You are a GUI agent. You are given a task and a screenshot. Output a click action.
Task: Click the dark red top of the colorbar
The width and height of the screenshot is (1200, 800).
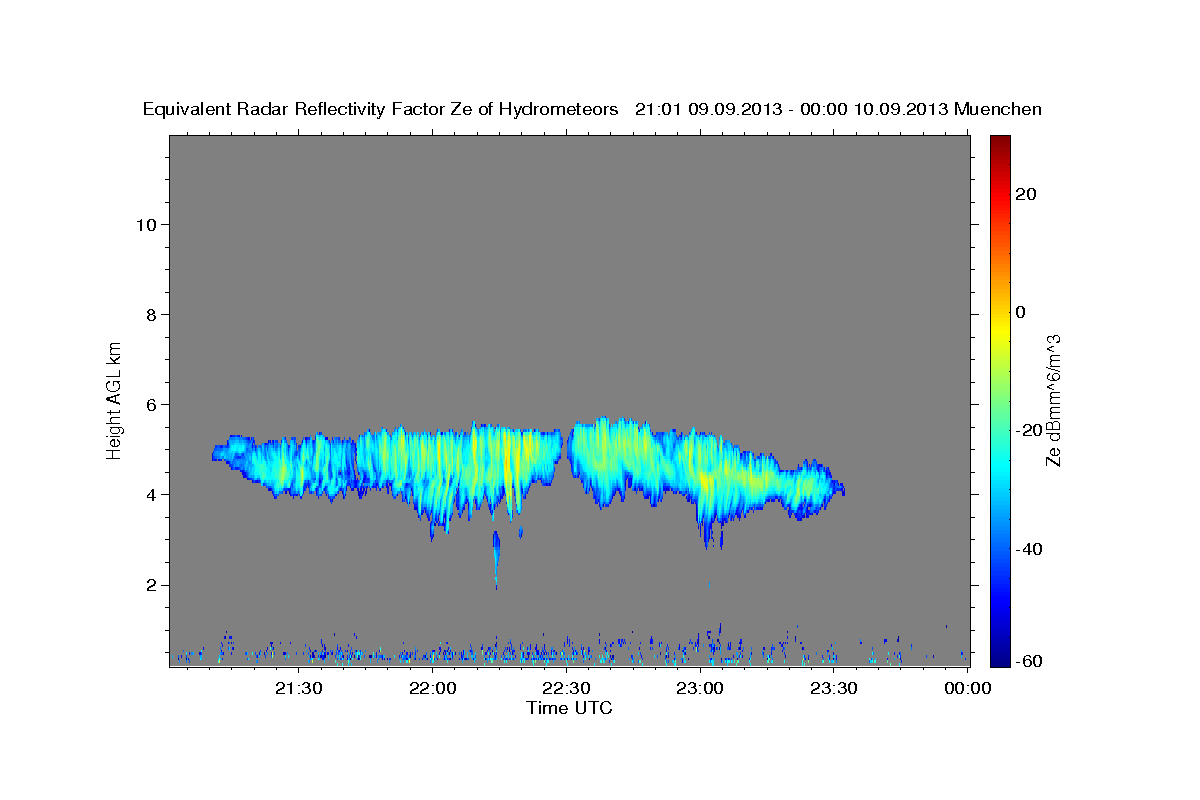999,146
